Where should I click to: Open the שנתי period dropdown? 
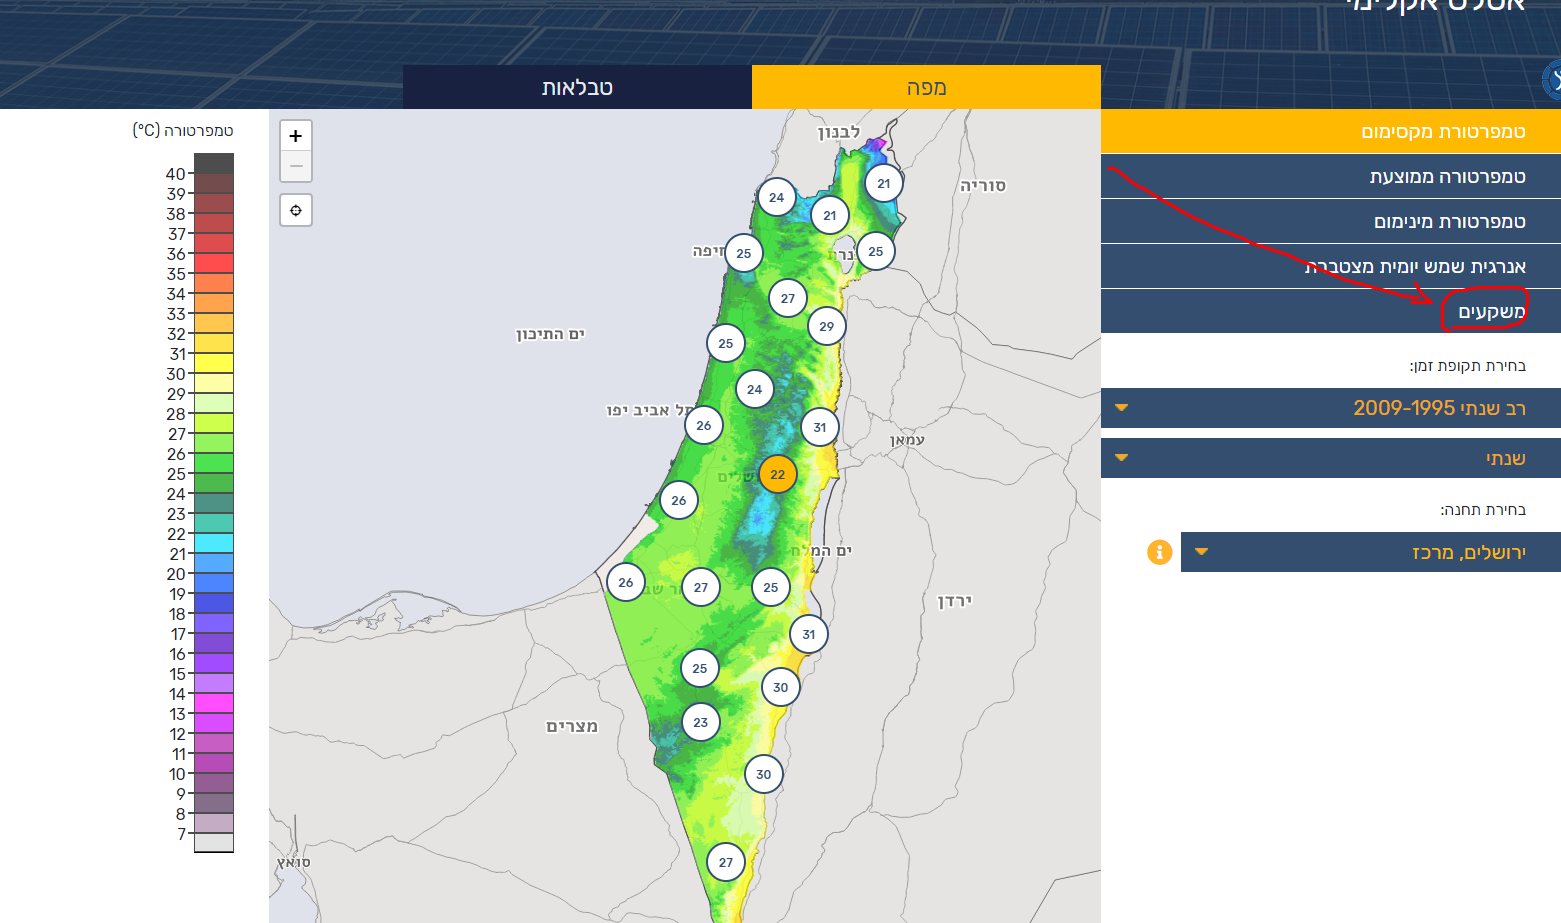click(1330, 458)
